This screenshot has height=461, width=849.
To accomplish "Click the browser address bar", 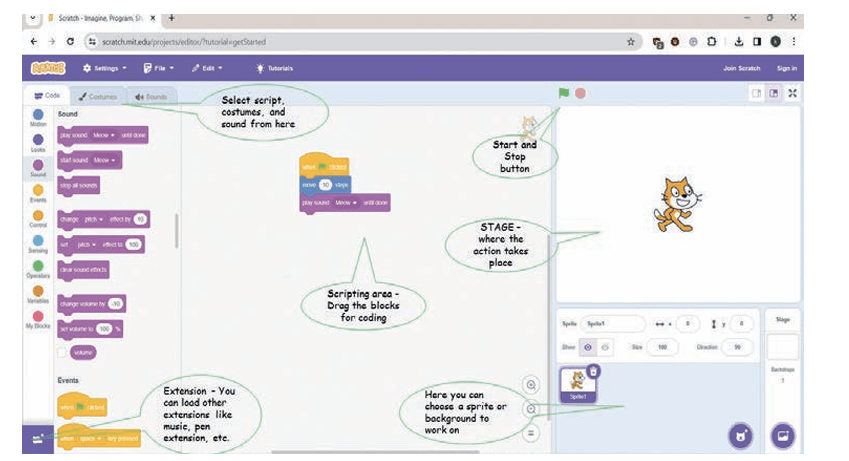I will 363,42.
